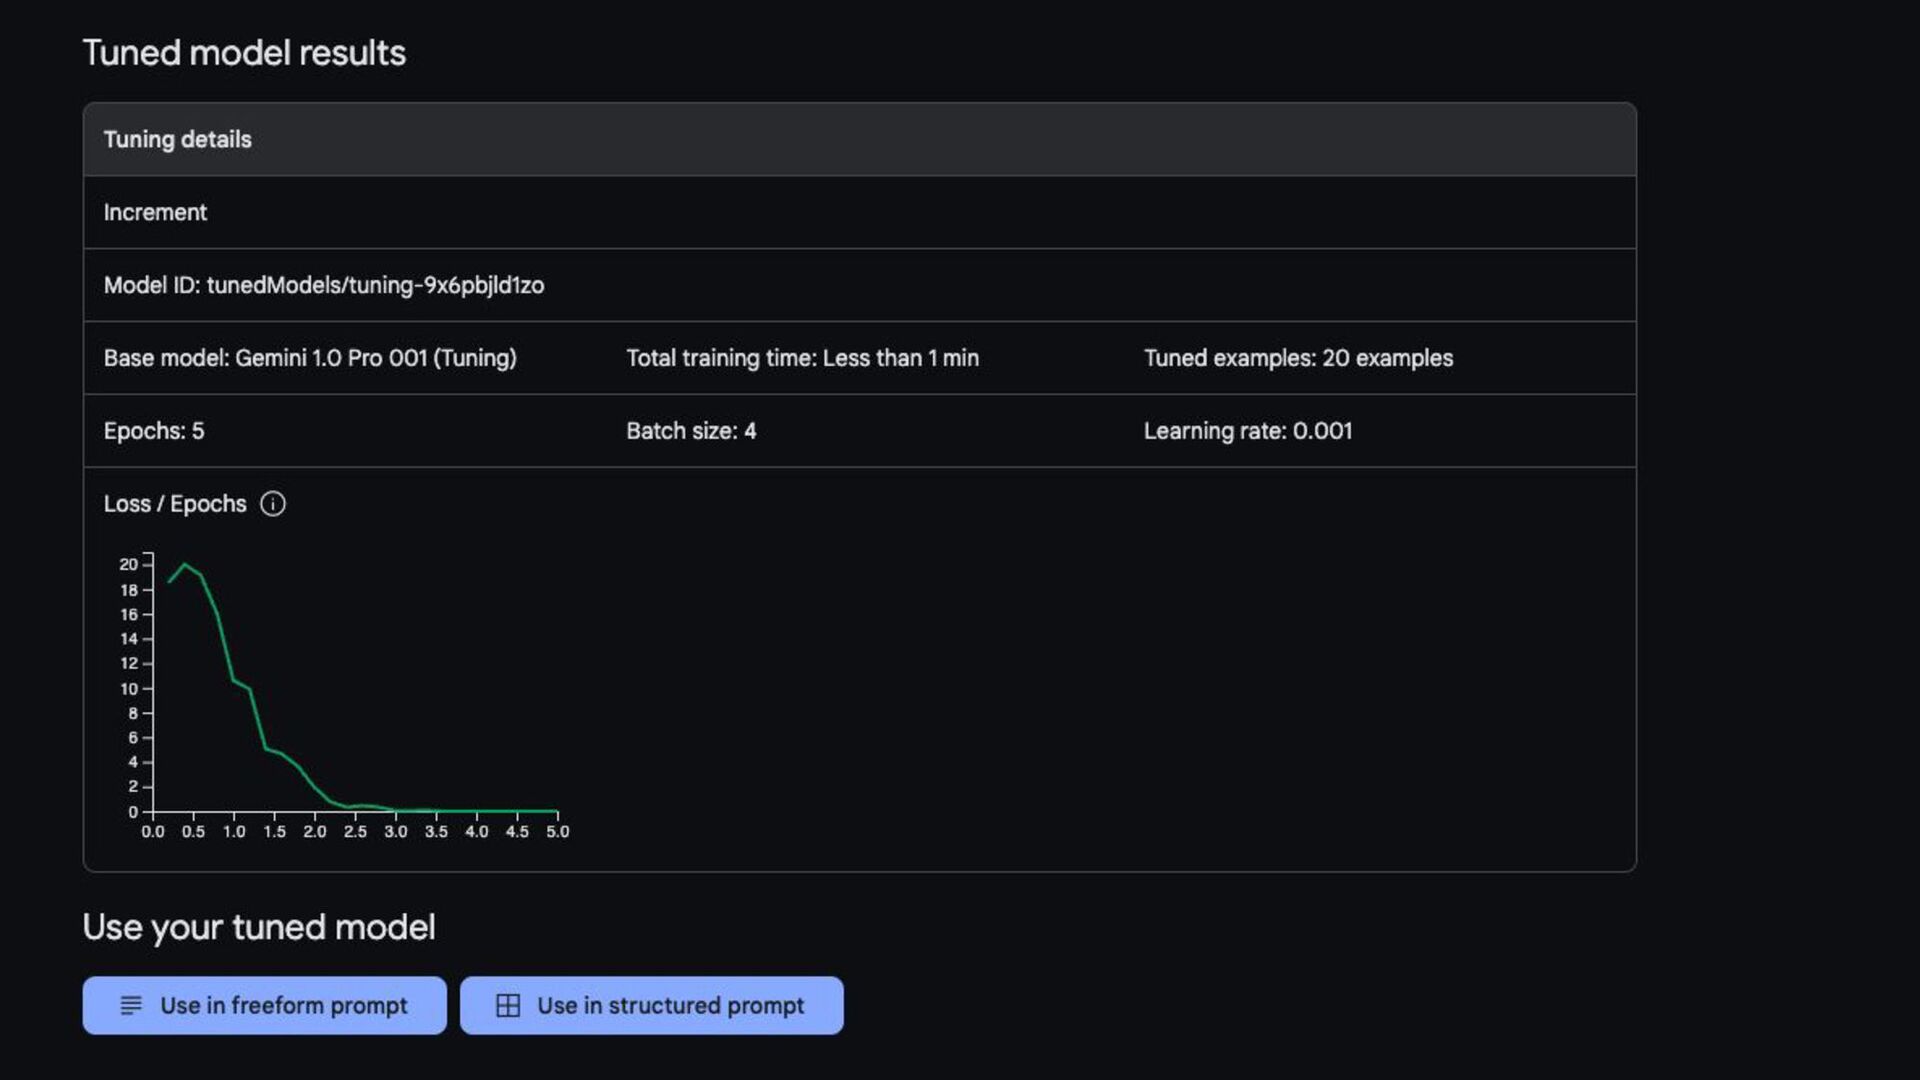1920x1080 pixels.
Task: Click the Use your tuned model heading
Action: point(259,928)
